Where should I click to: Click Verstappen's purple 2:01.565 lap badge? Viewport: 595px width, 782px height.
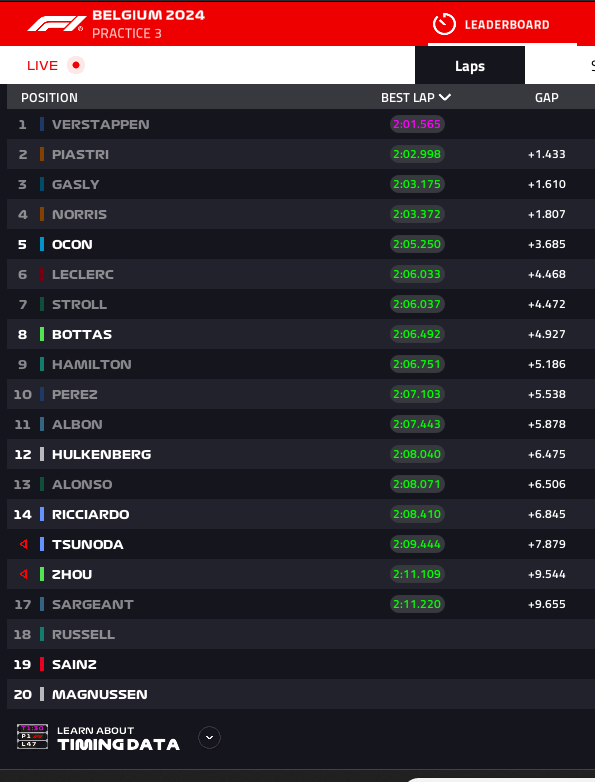417,124
